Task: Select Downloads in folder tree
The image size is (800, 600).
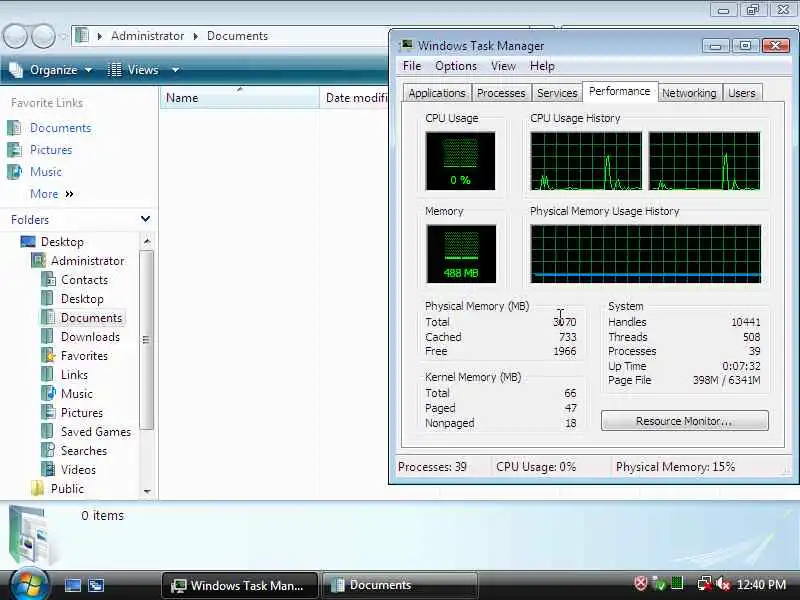Action: [90, 337]
